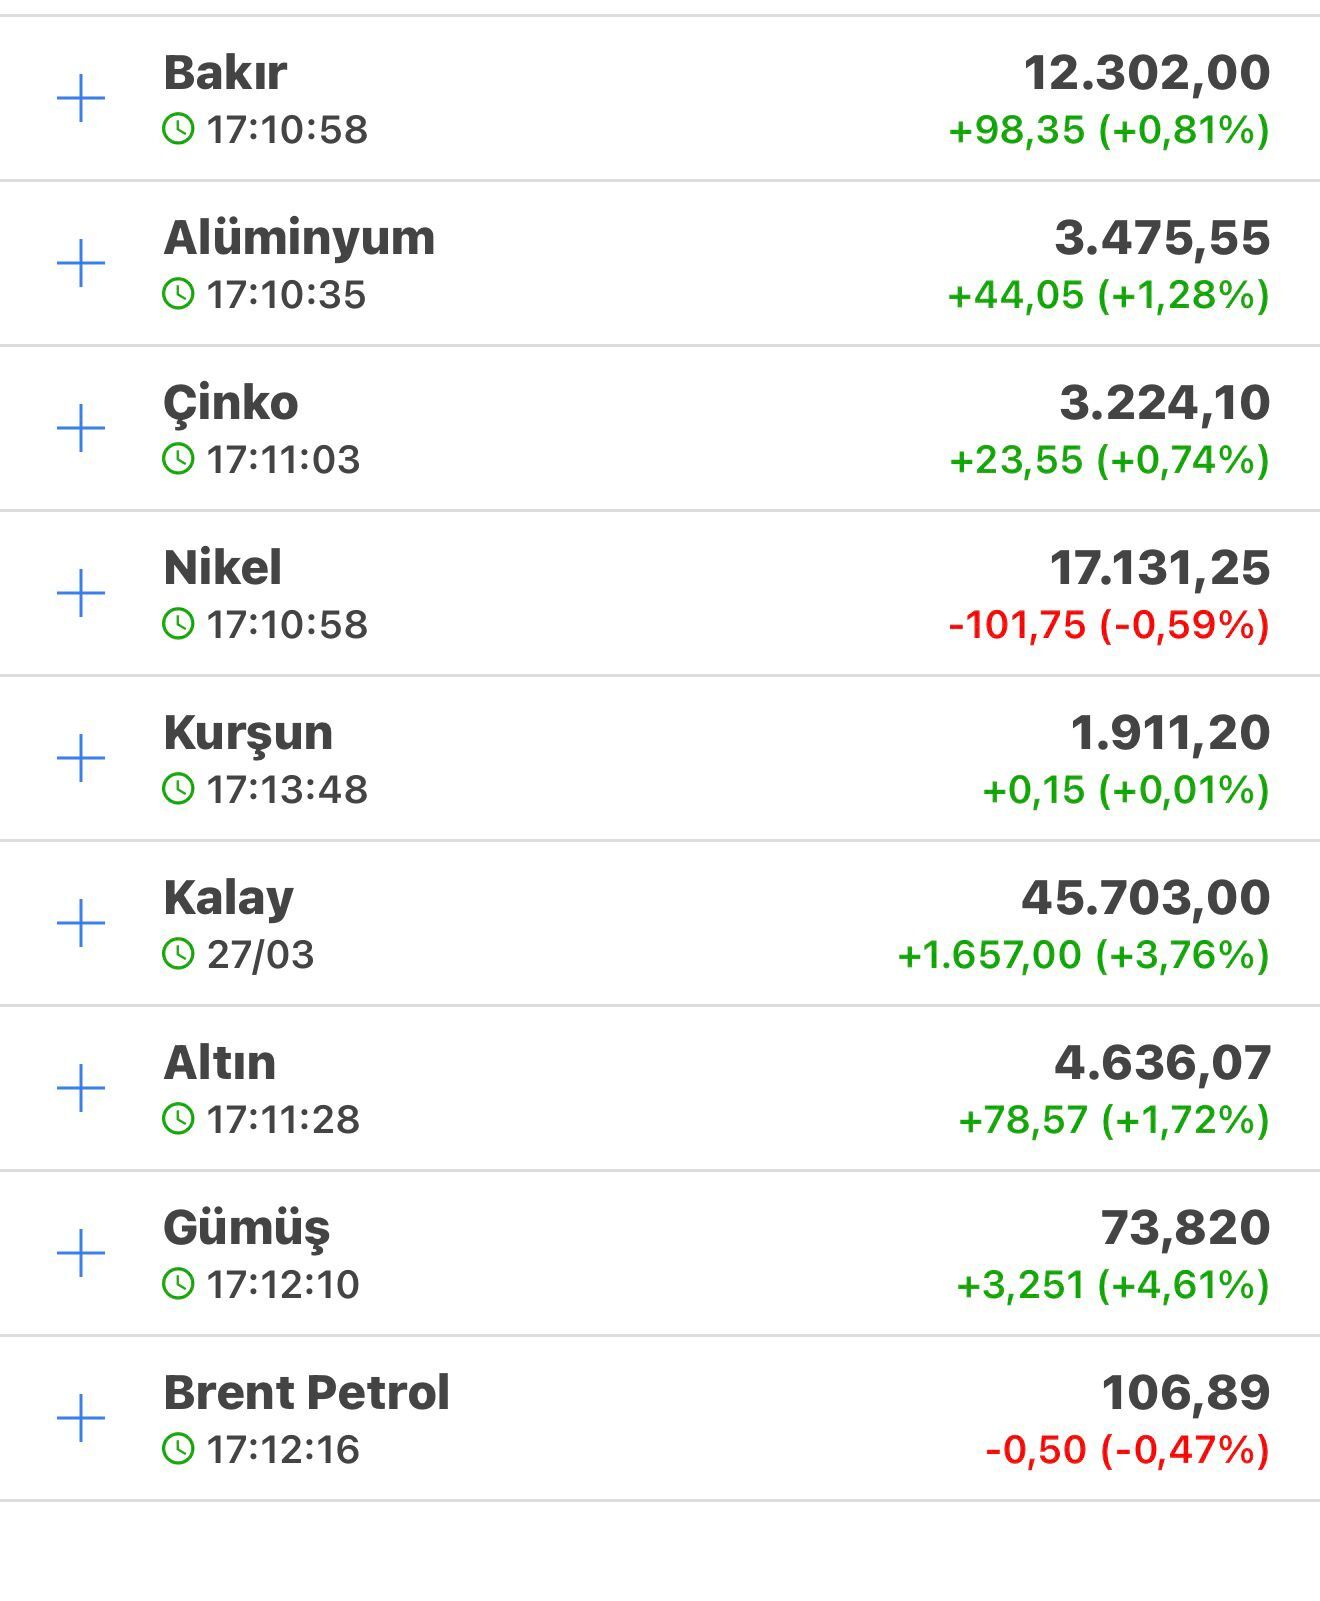Image resolution: width=1320 pixels, height=1601 pixels.
Task: Tap the clock icon under Kalay
Action: click(178, 954)
